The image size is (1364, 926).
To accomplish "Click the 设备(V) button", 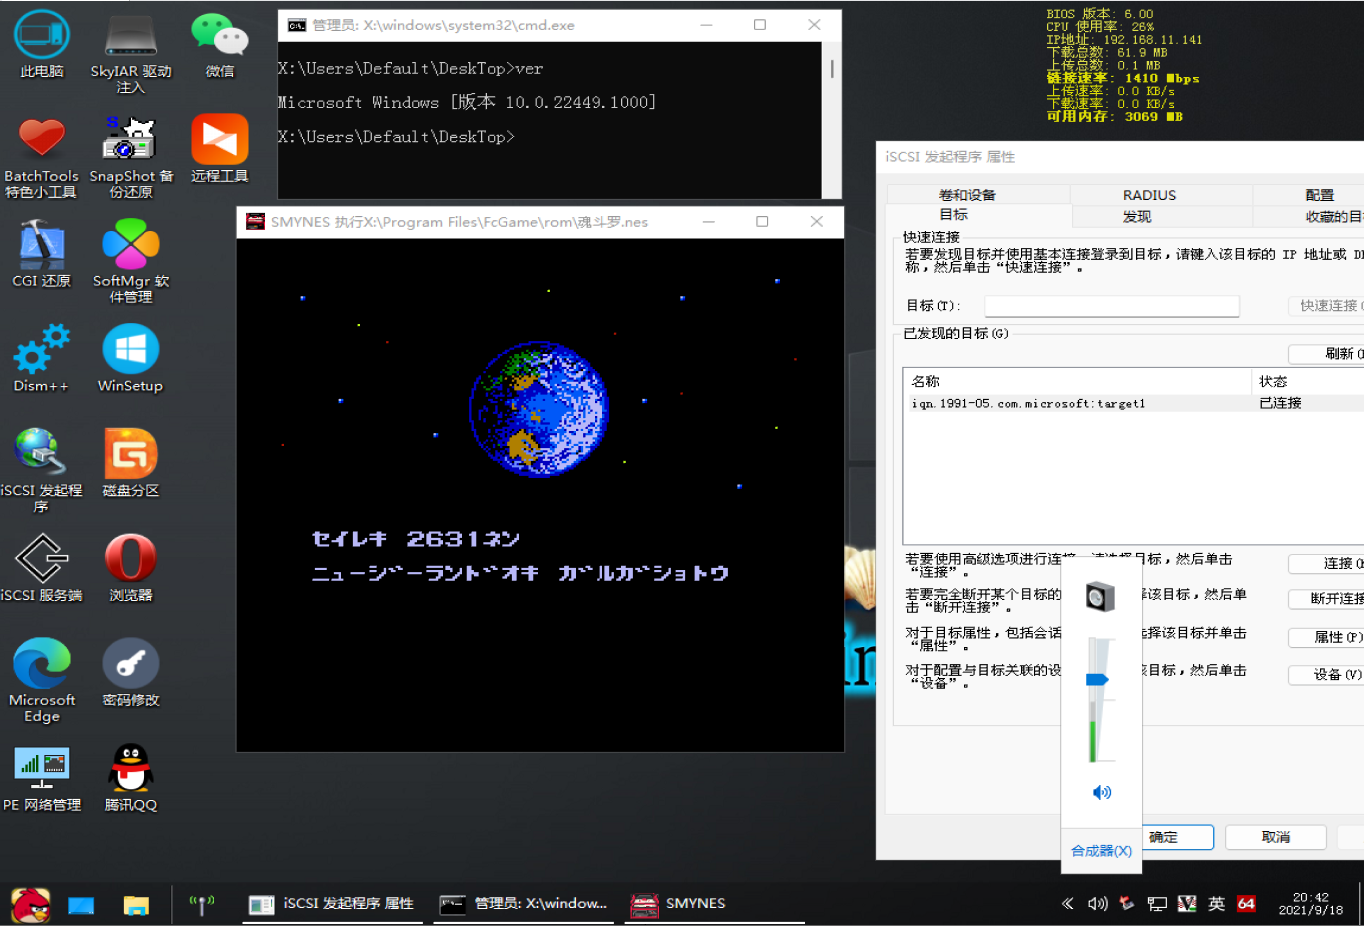I will pos(1326,675).
